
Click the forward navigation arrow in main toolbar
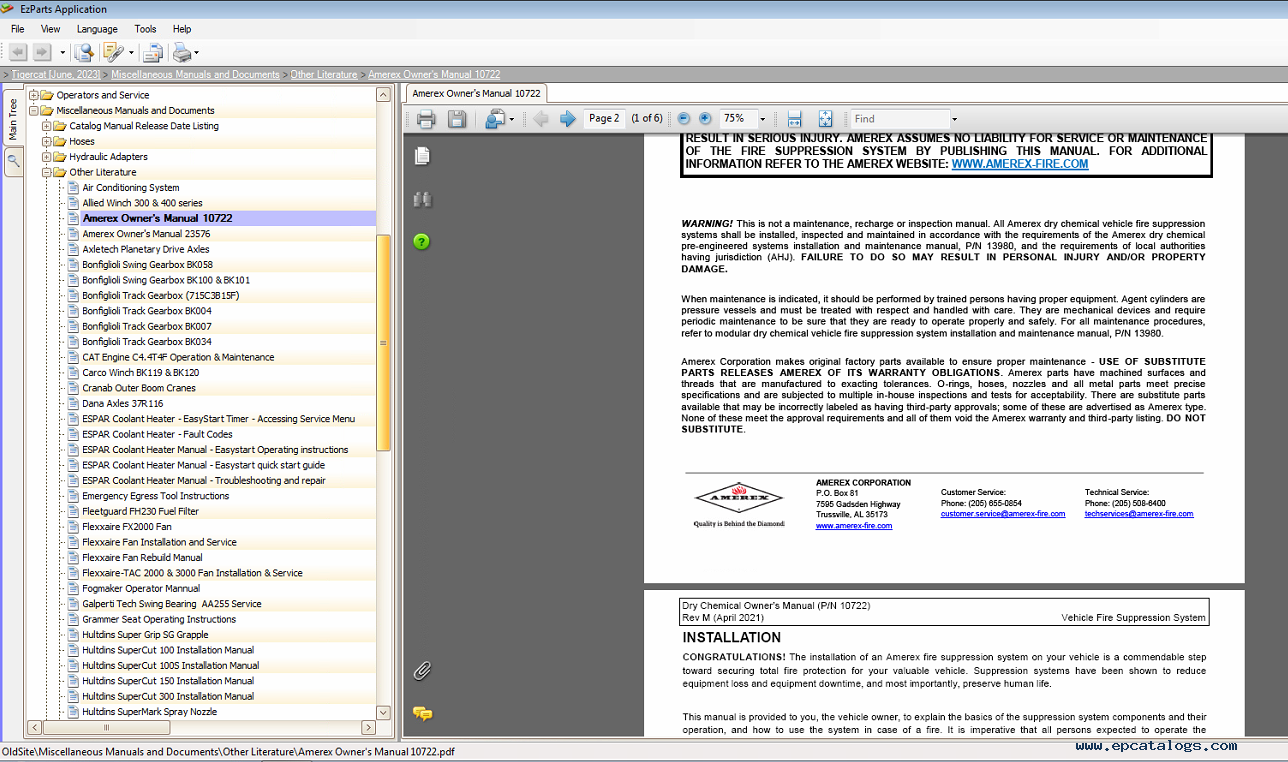click(41, 52)
